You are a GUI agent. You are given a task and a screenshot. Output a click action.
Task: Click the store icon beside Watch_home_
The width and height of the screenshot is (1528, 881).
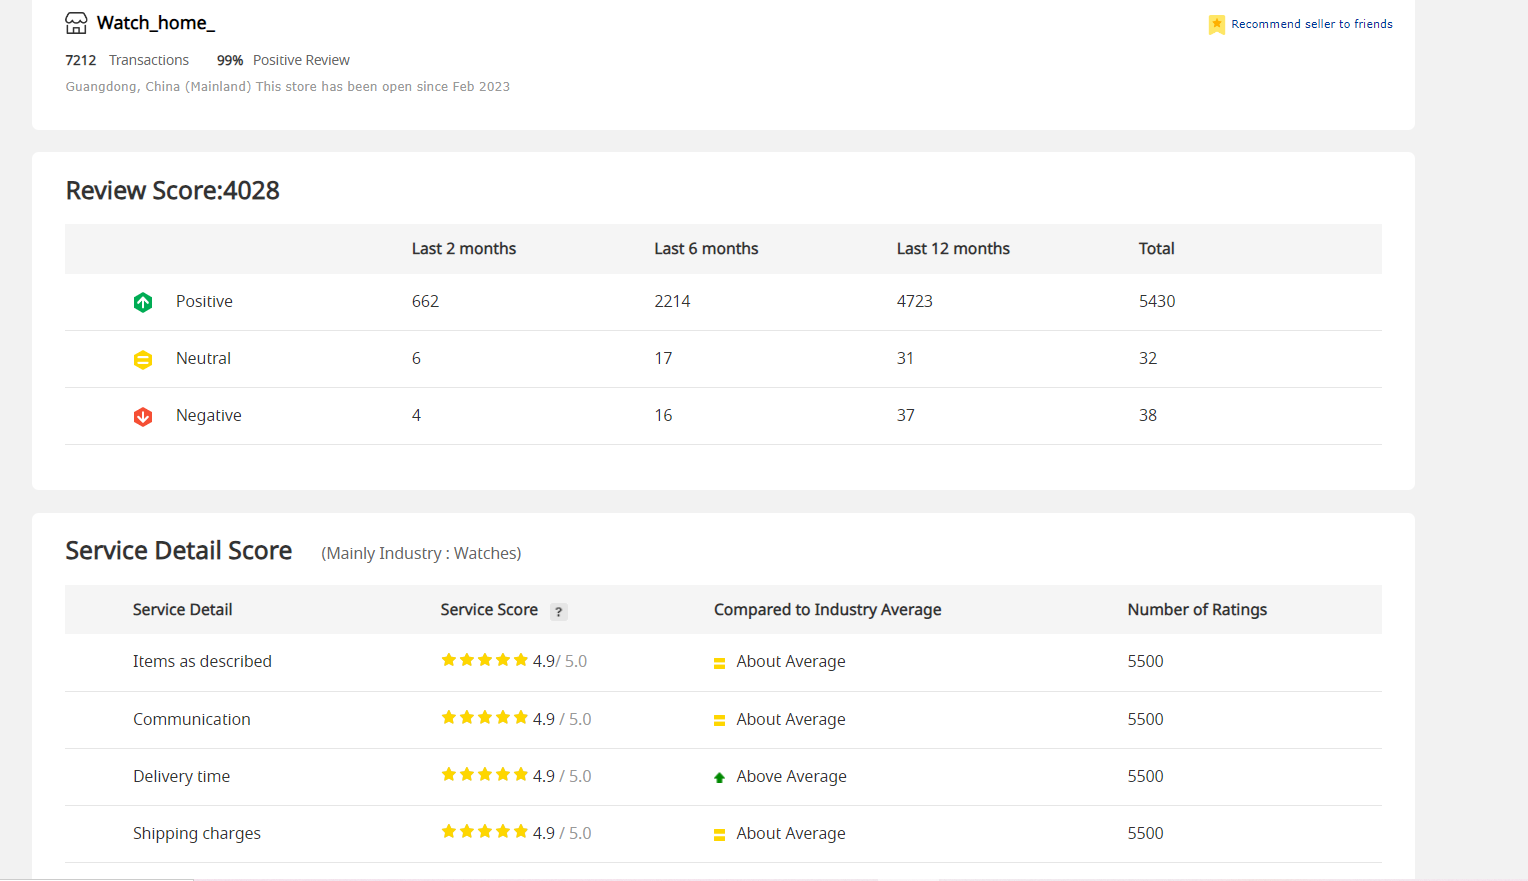tap(76, 23)
